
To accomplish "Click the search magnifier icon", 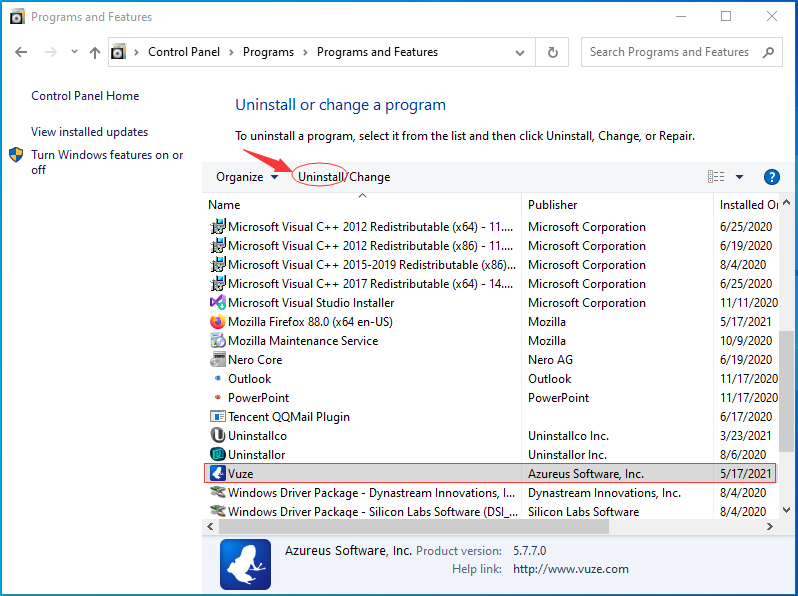I will 768,52.
